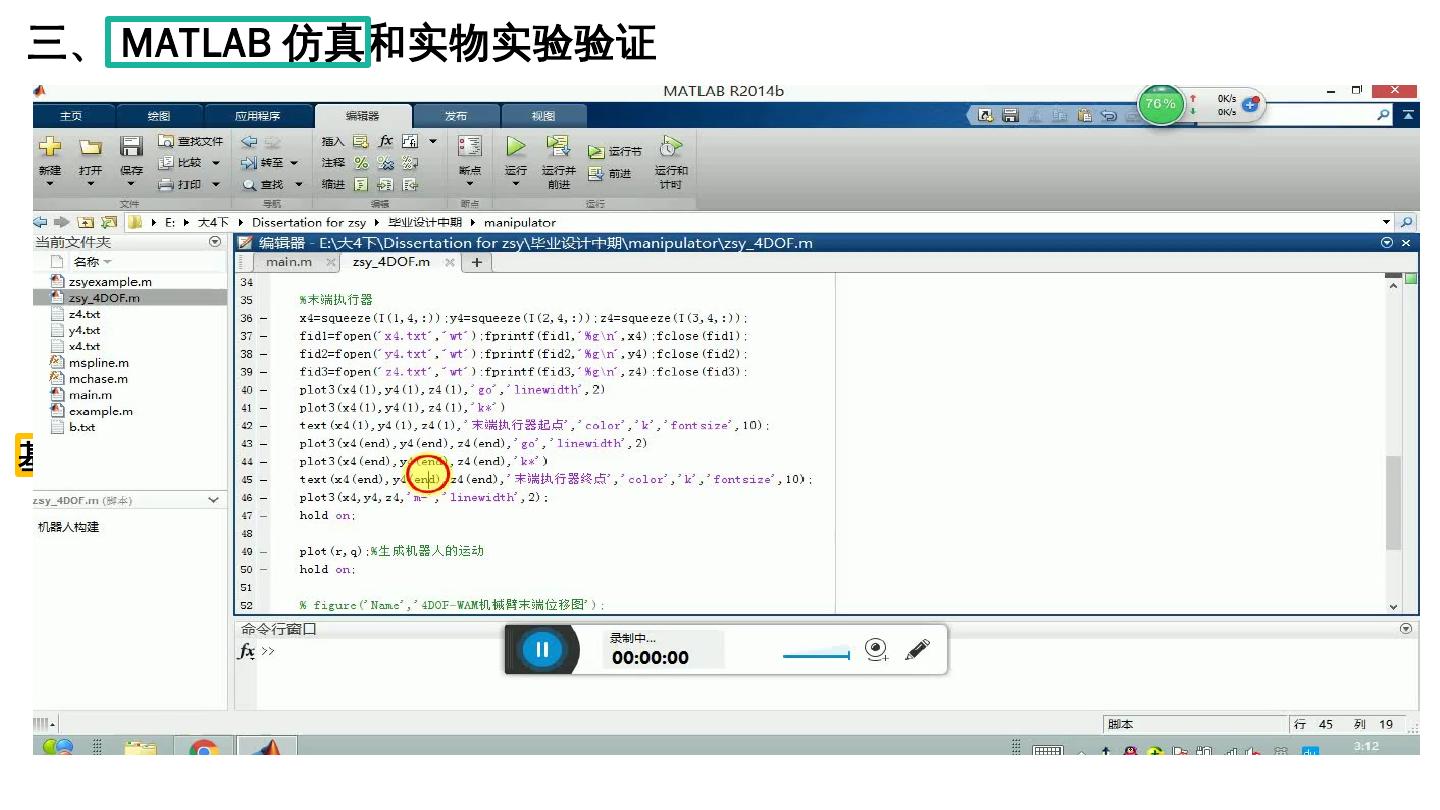Viewport: 1440px width, 810px height.
Task: Click the up-one-folder icon in address bar
Action: pyautogui.click(x=87, y=222)
